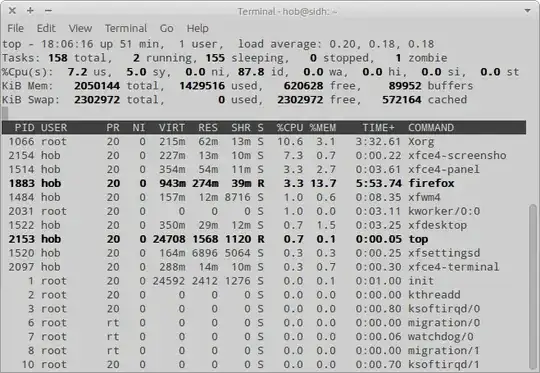Click the firefox process name

point(431,183)
